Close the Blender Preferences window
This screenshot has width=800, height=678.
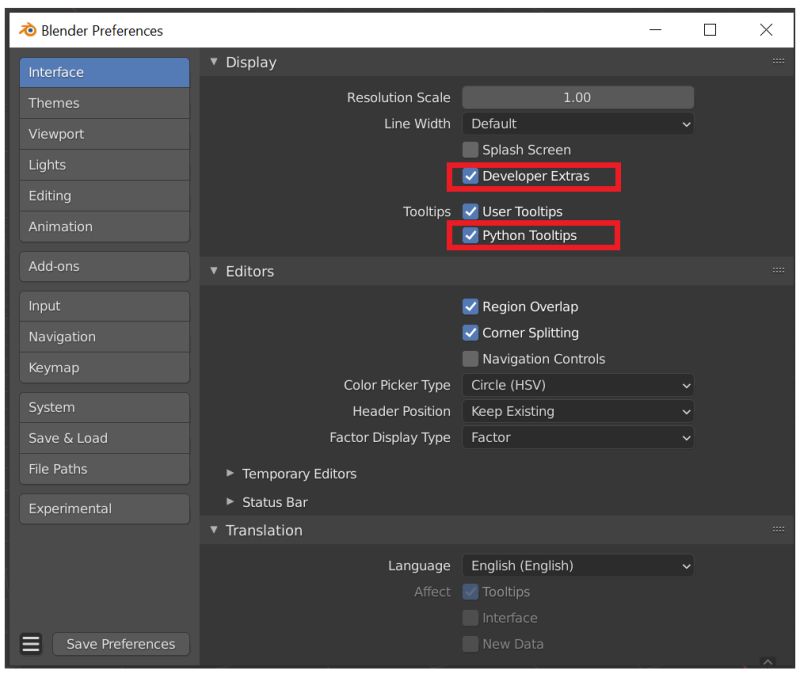766,30
